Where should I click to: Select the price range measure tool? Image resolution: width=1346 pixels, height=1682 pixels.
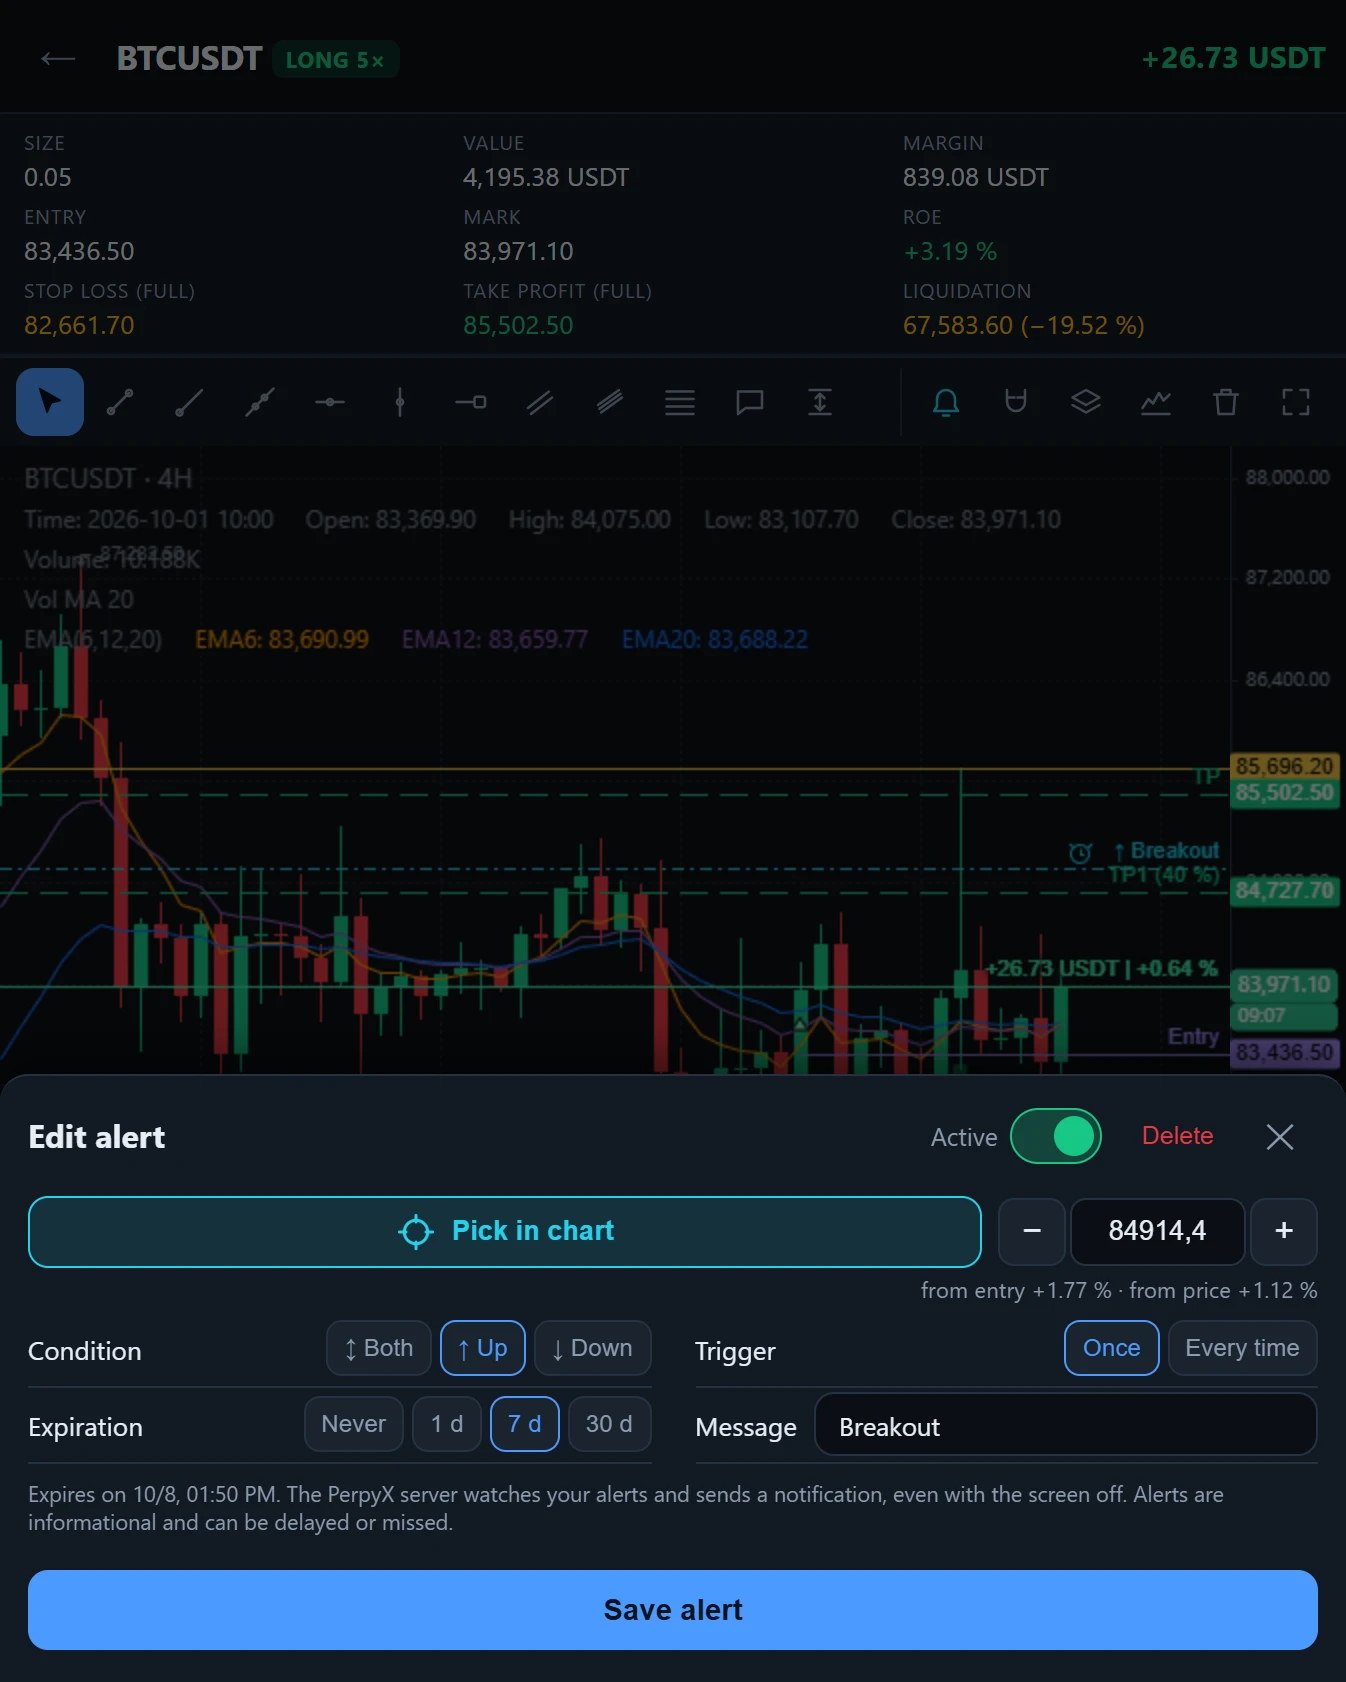(820, 402)
